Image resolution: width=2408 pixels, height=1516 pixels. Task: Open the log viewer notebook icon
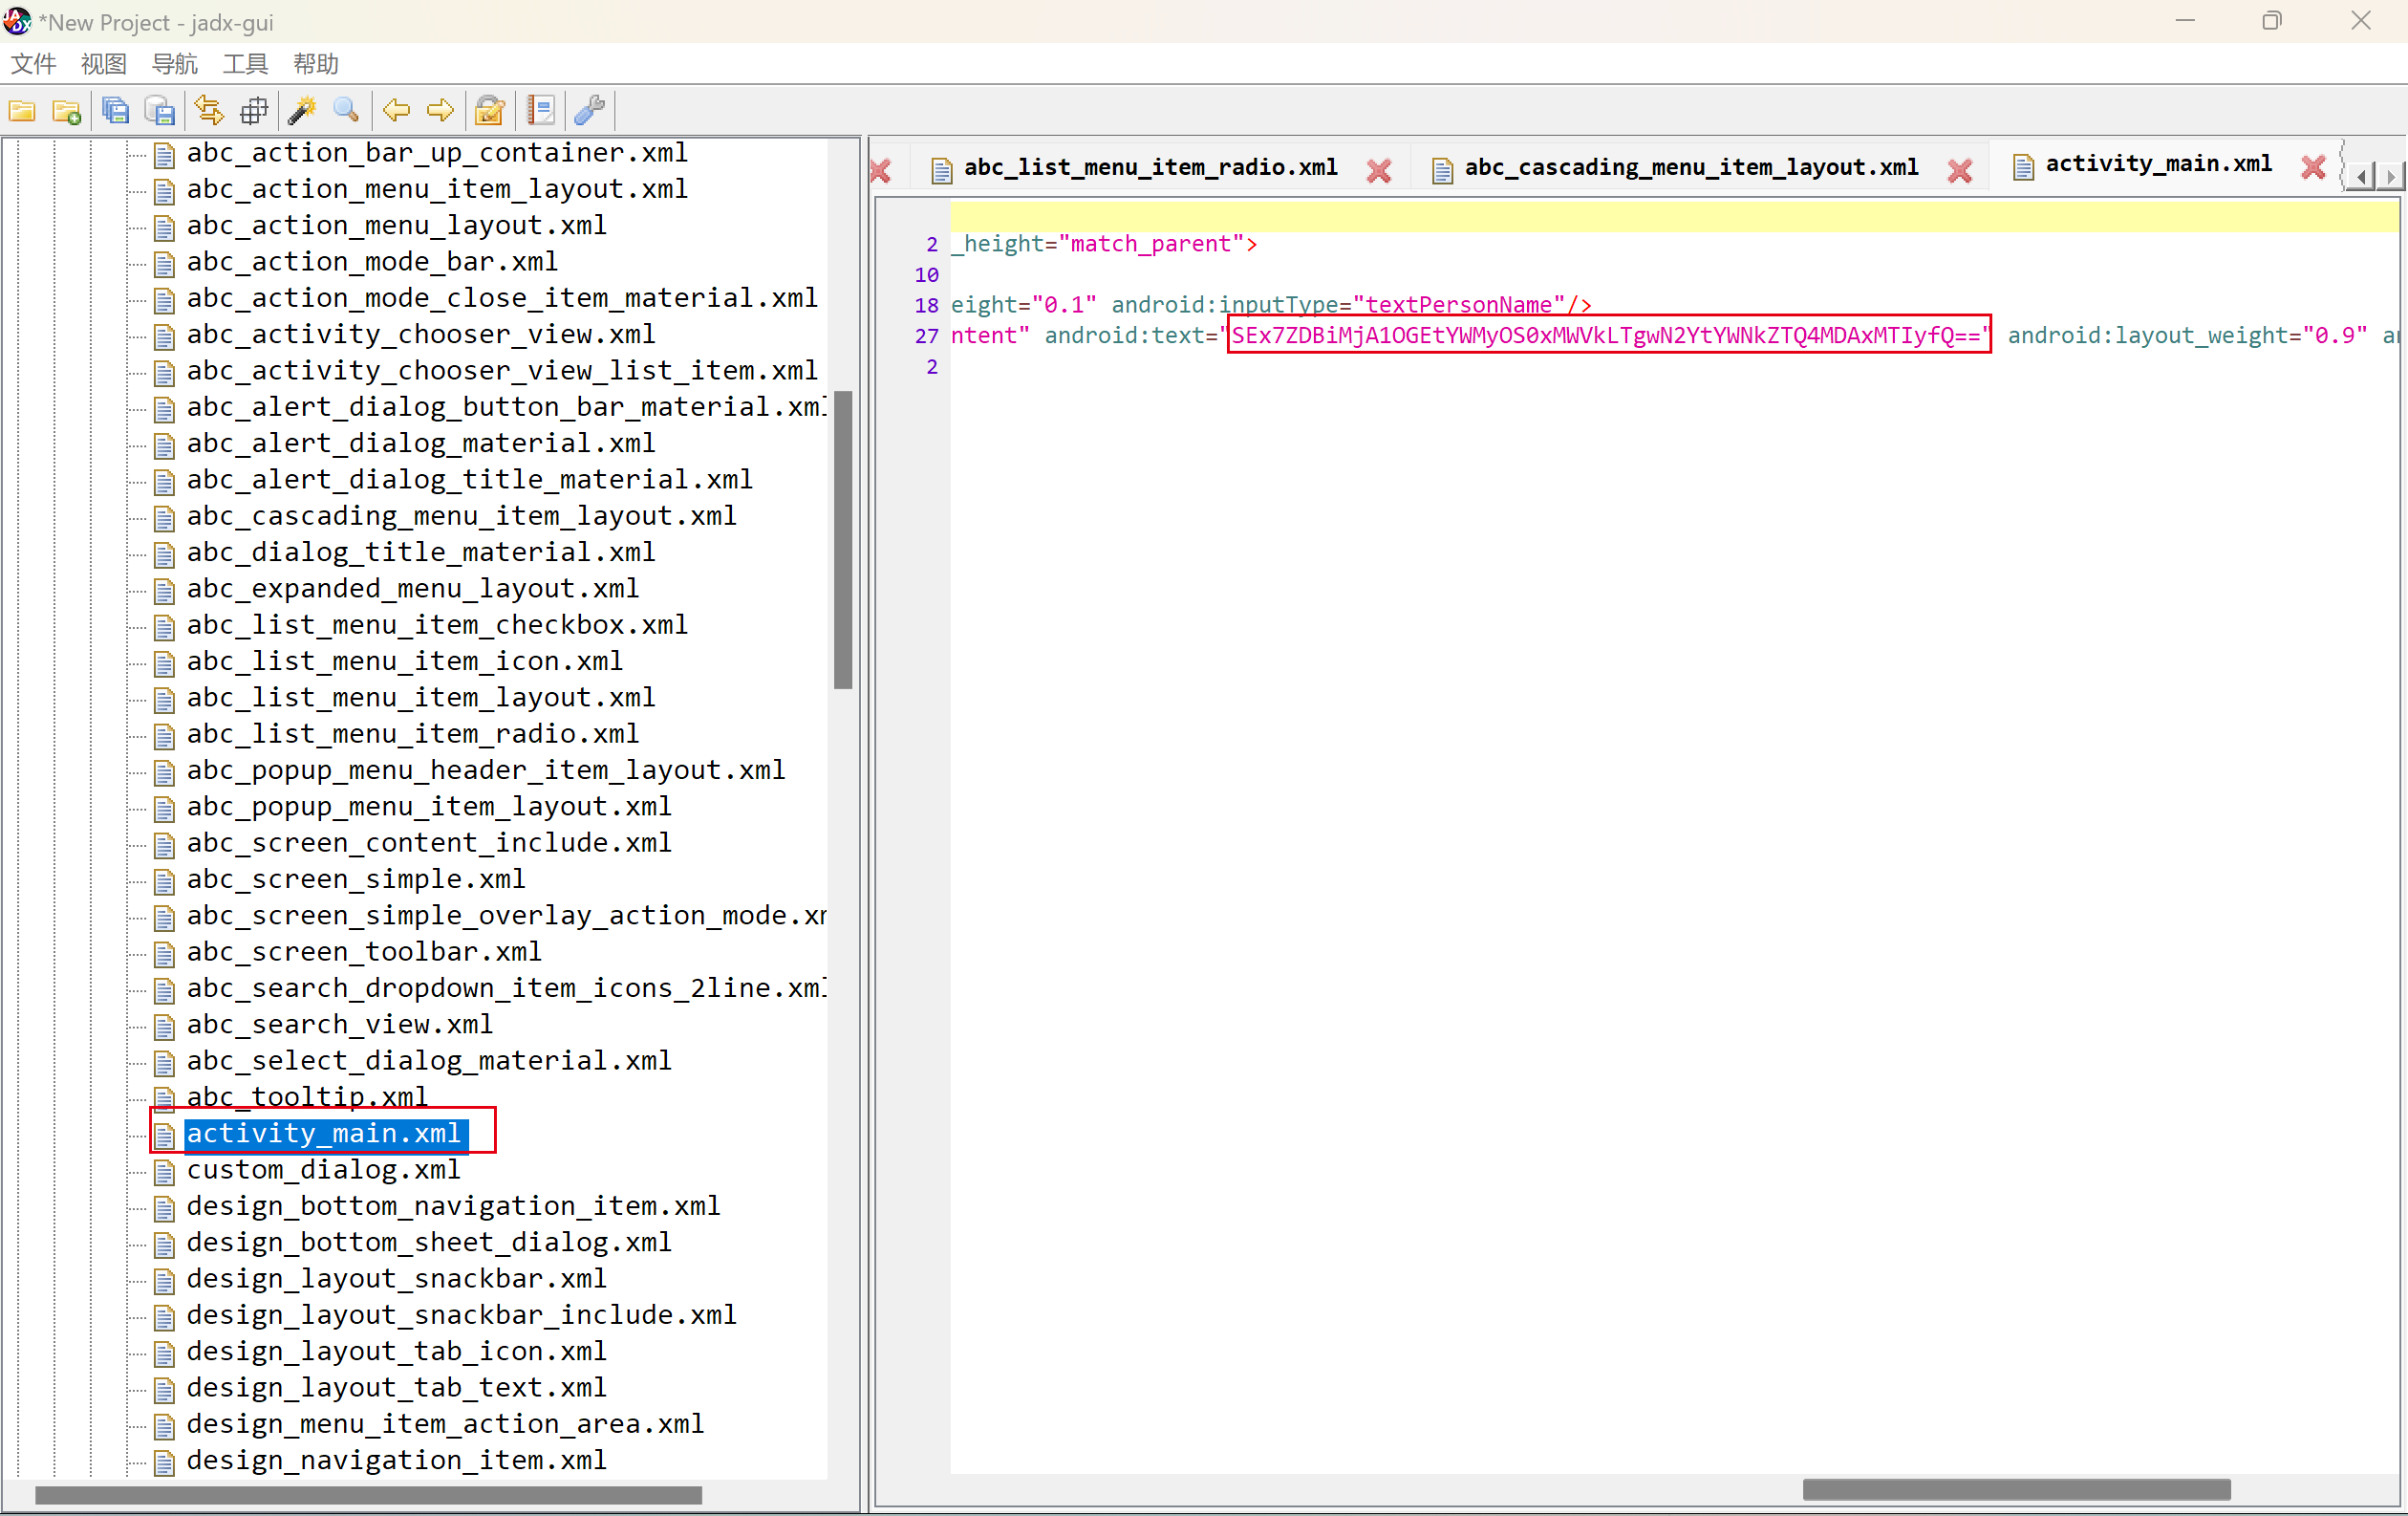[541, 110]
